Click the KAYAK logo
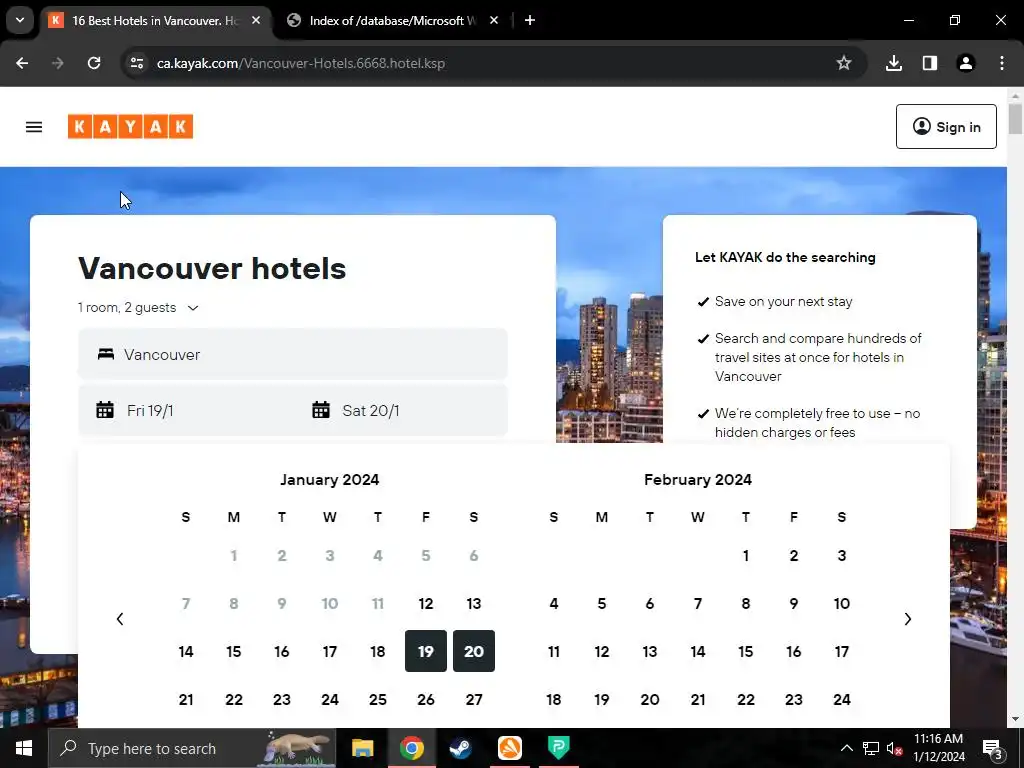Image resolution: width=1024 pixels, height=768 pixels. [130, 127]
